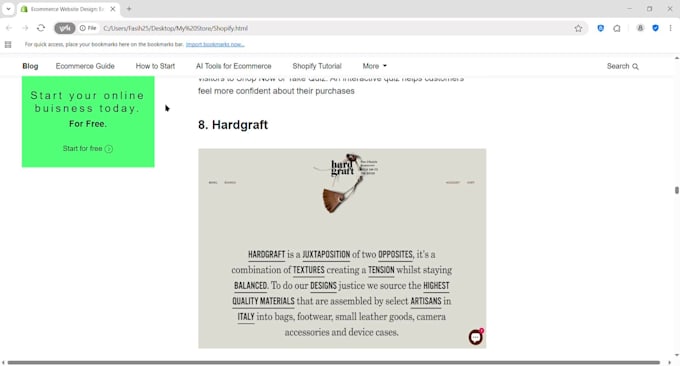Click the VPN pill in address bar
This screenshot has height=366, width=680.
pyautogui.click(x=65, y=28)
